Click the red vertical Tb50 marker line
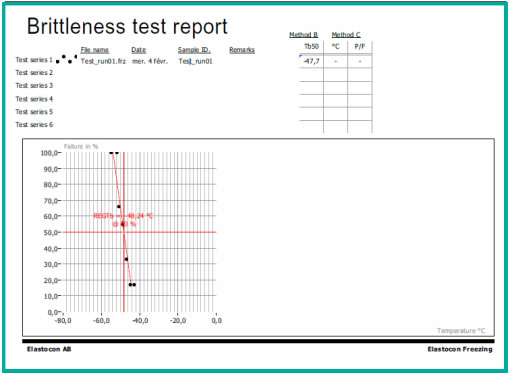The height and width of the screenshot is (375, 510). [x=124, y=267]
